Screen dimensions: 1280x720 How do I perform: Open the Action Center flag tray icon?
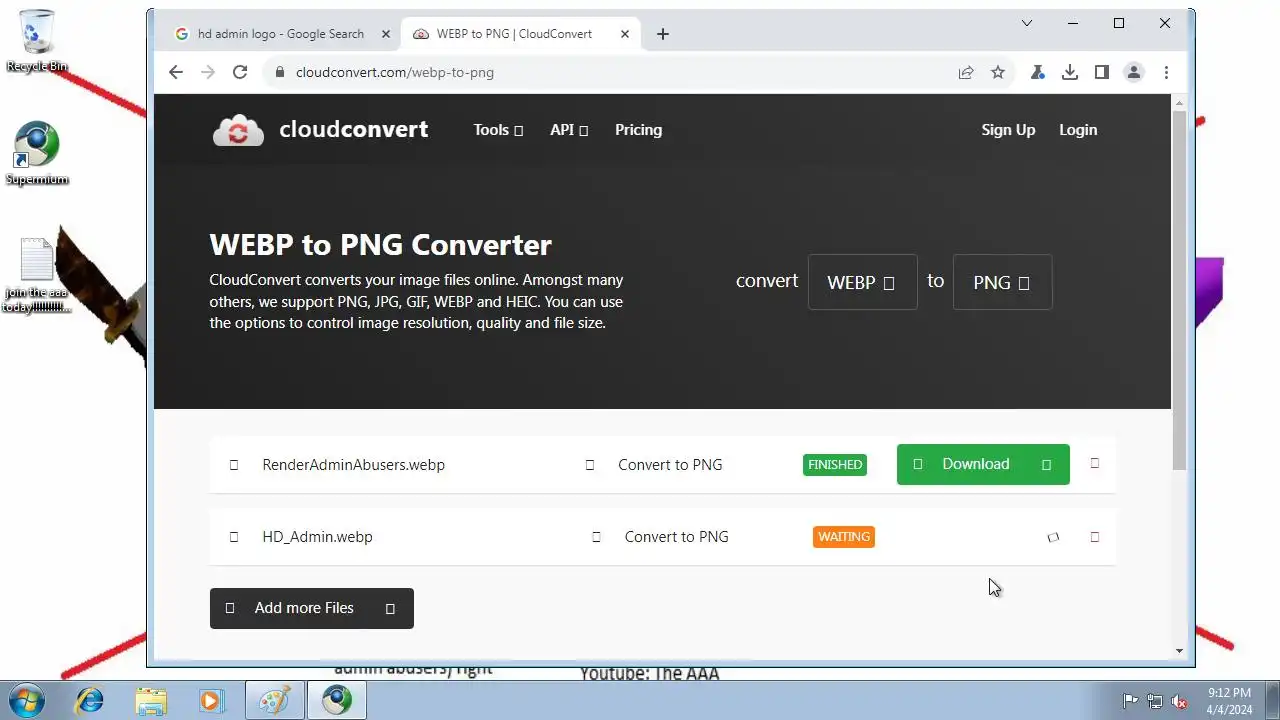click(x=1130, y=701)
